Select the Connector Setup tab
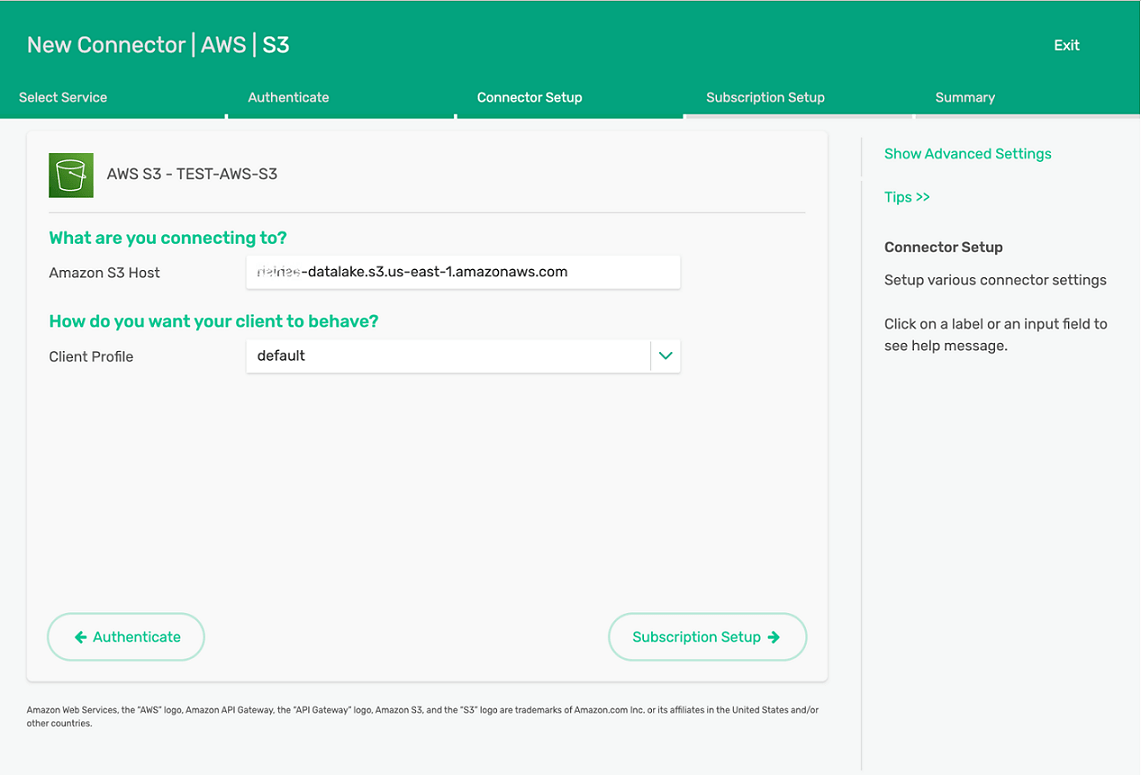 pyautogui.click(x=529, y=97)
